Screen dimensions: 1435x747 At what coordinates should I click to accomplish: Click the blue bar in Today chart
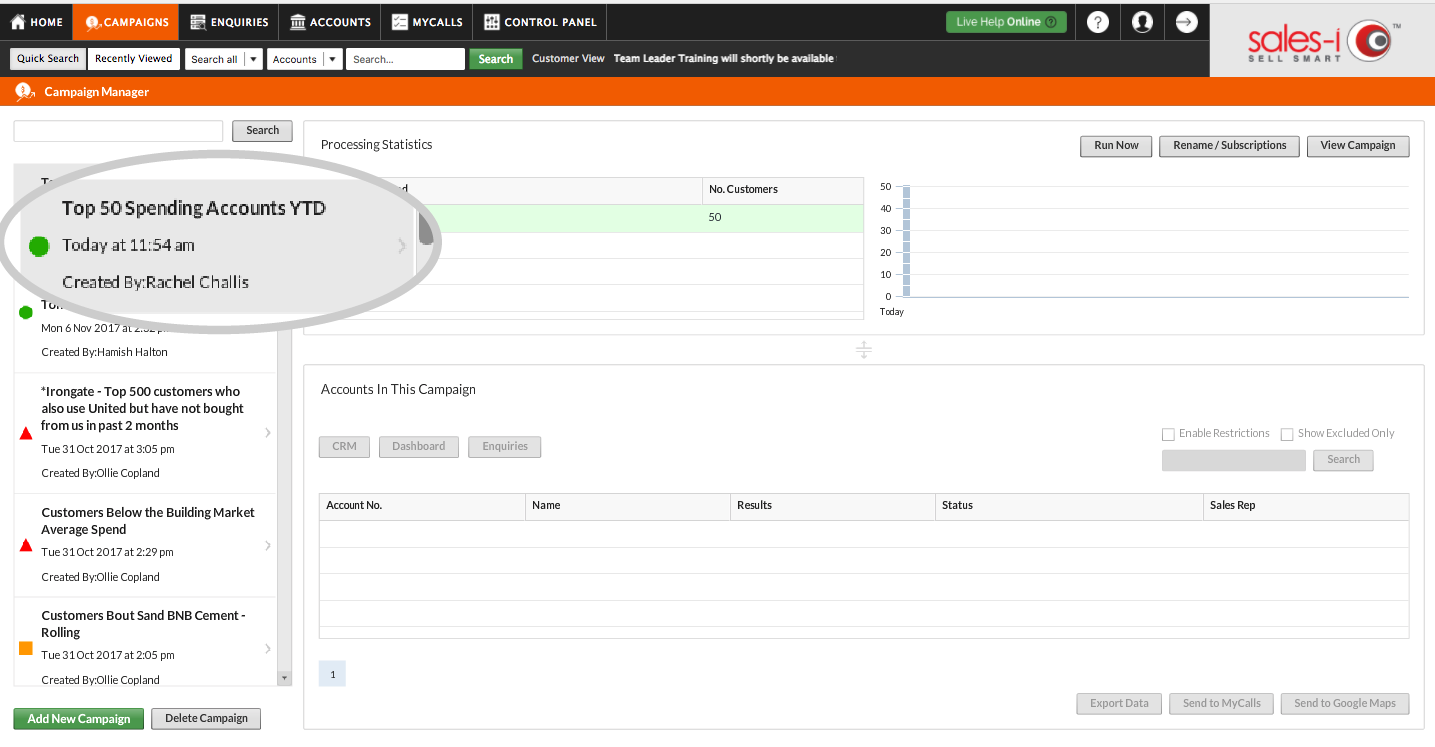pos(906,241)
